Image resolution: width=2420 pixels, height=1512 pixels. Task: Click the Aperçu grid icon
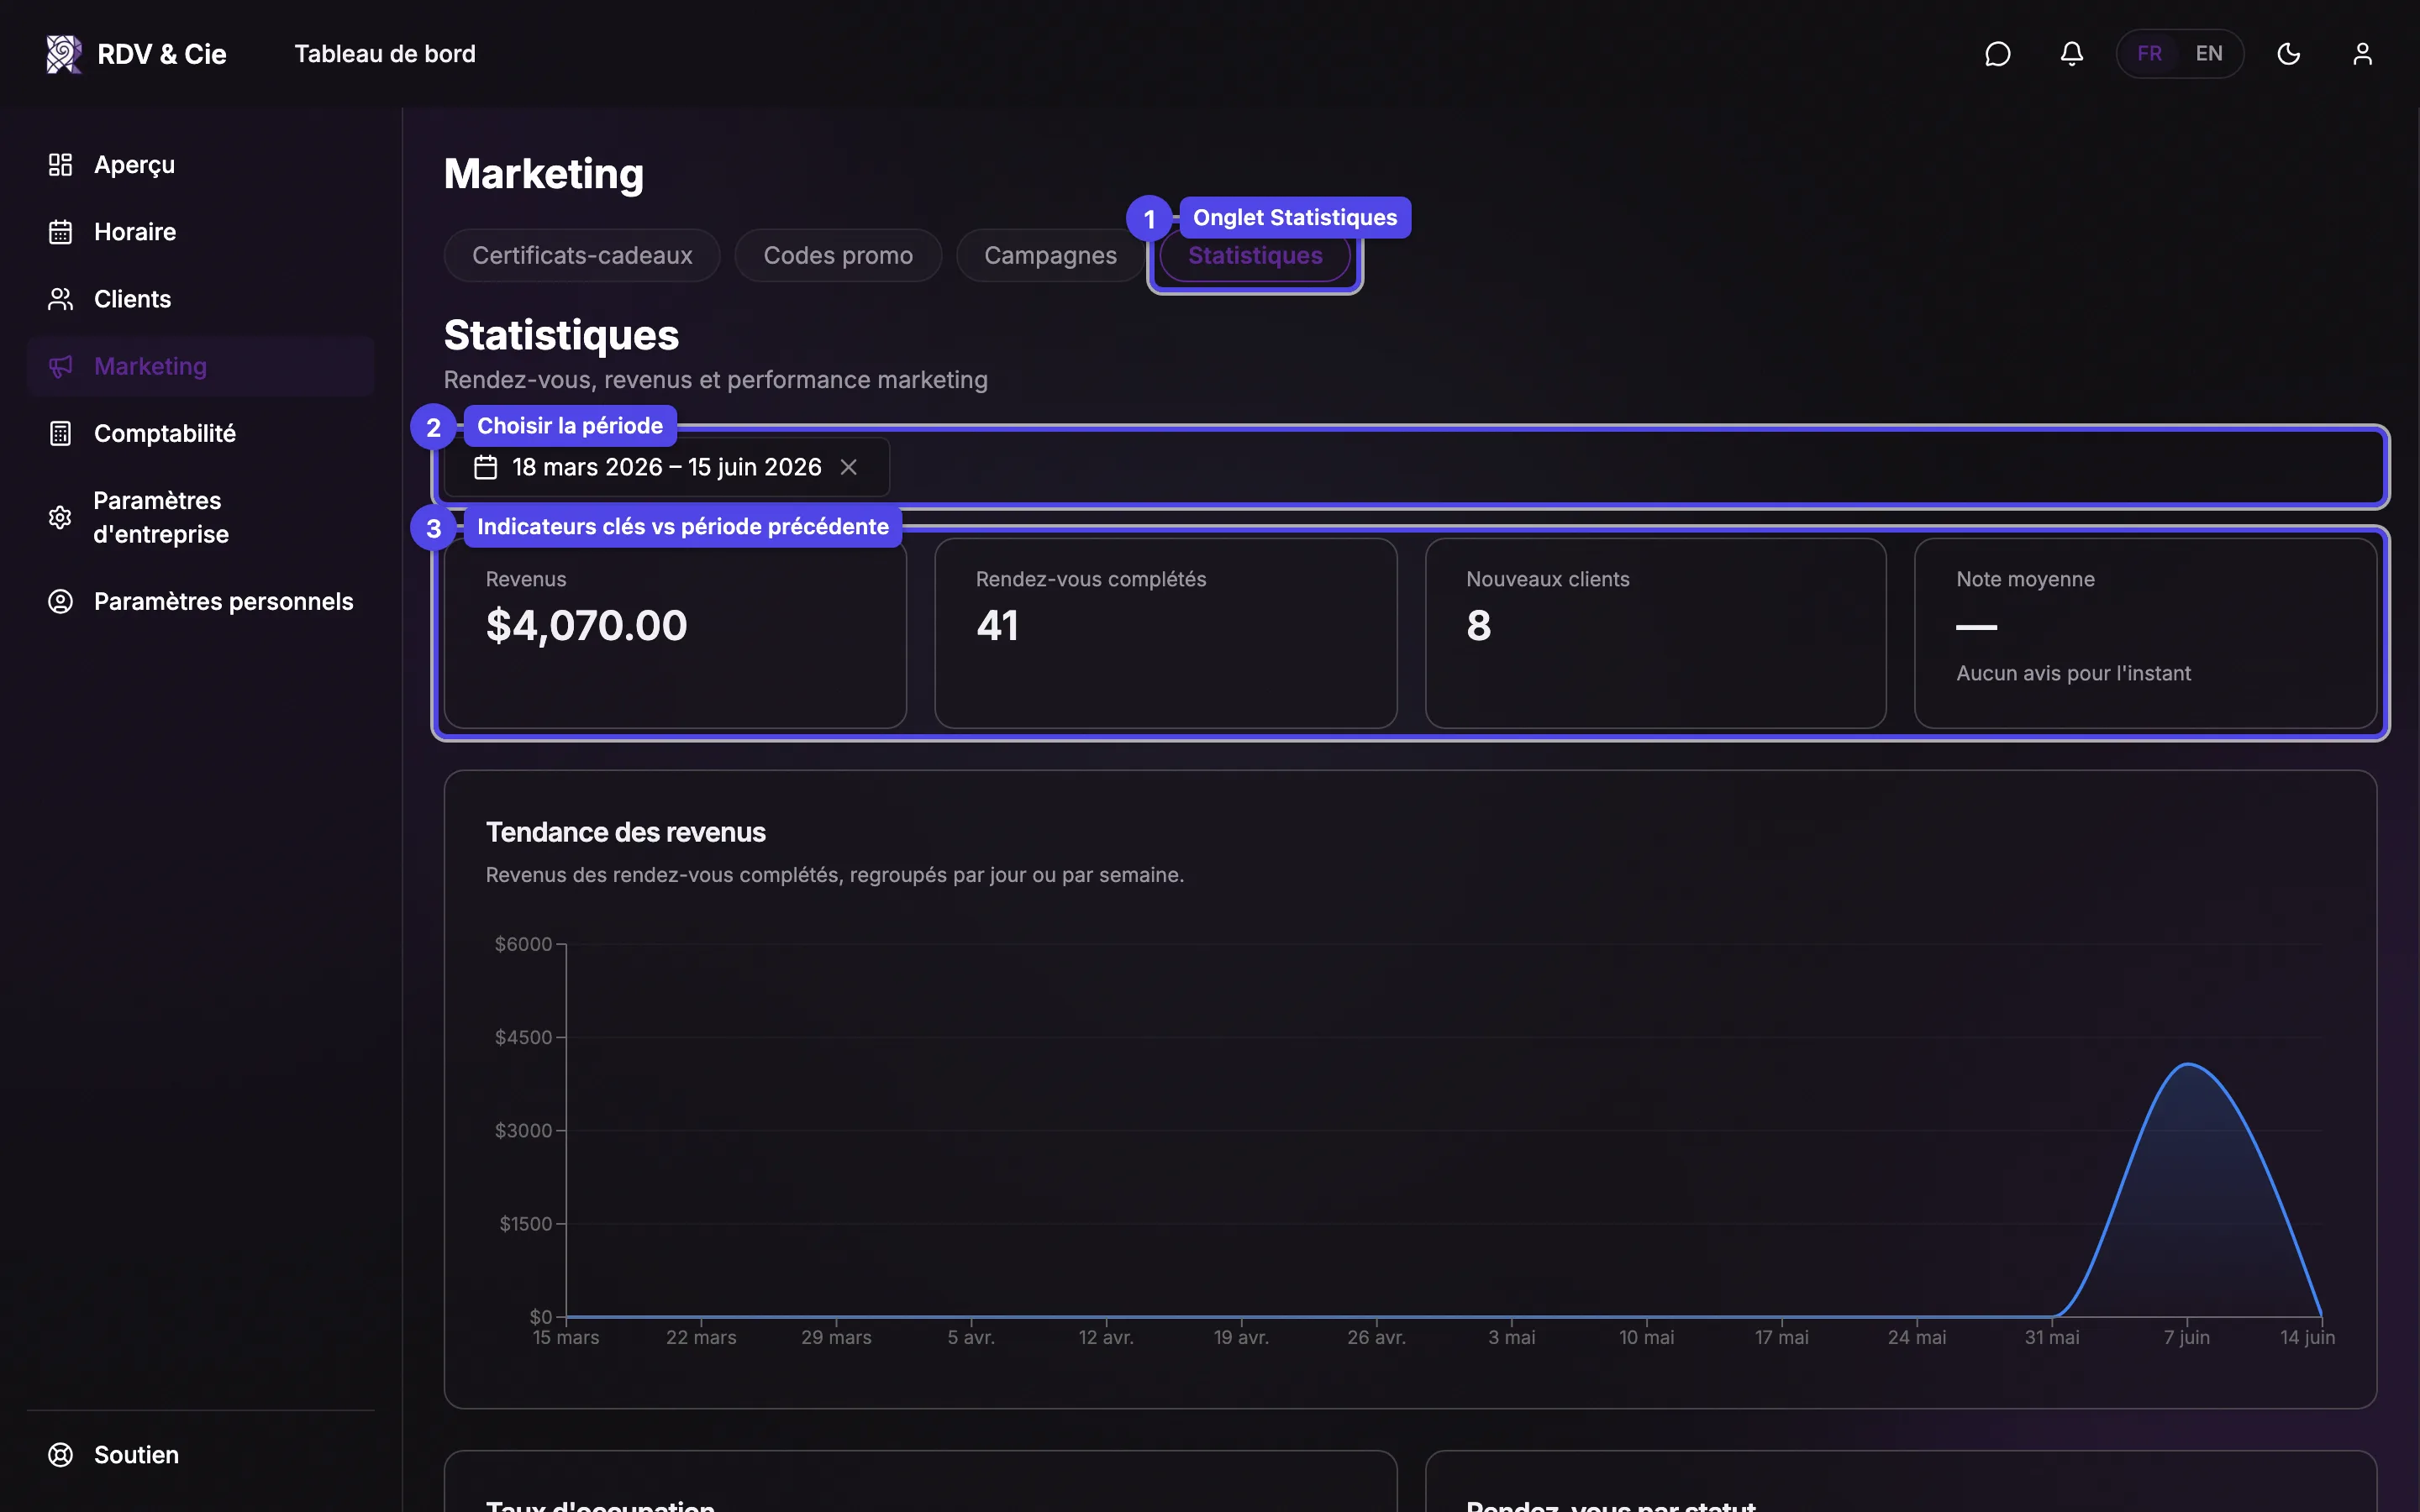coord(60,165)
